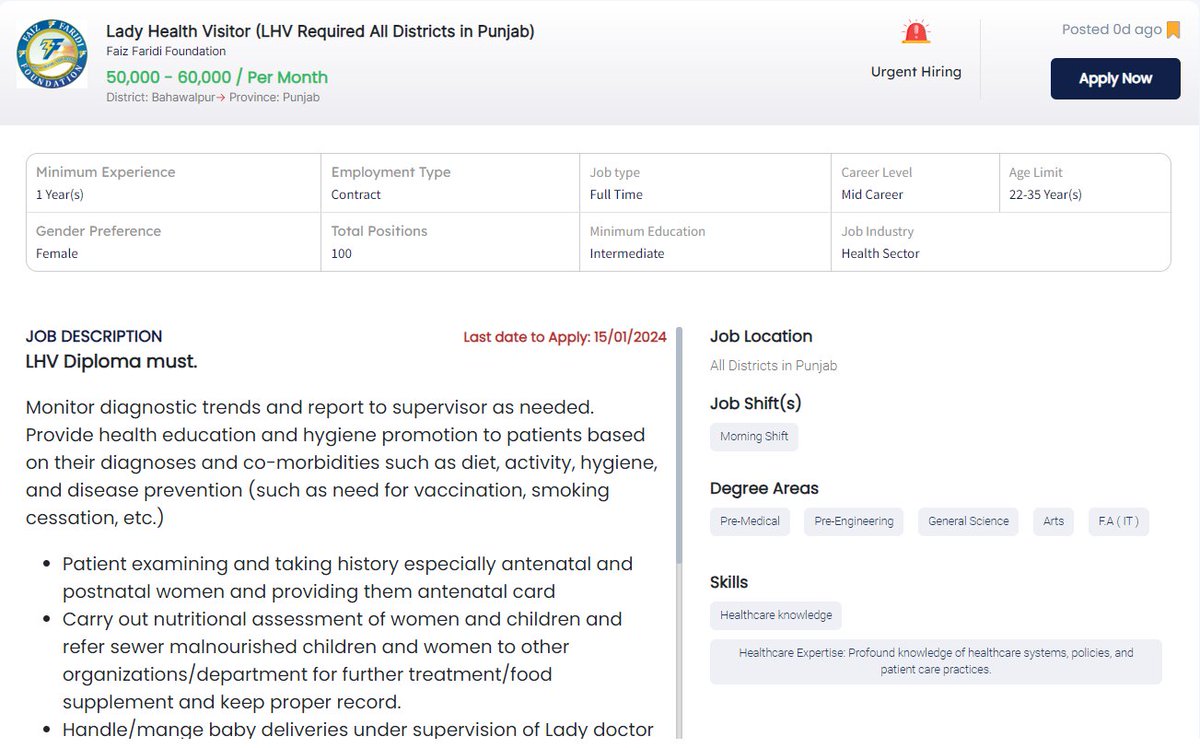The image size is (1200, 748).
Task: Select the Pre-Engineering degree tag
Action: click(854, 521)
